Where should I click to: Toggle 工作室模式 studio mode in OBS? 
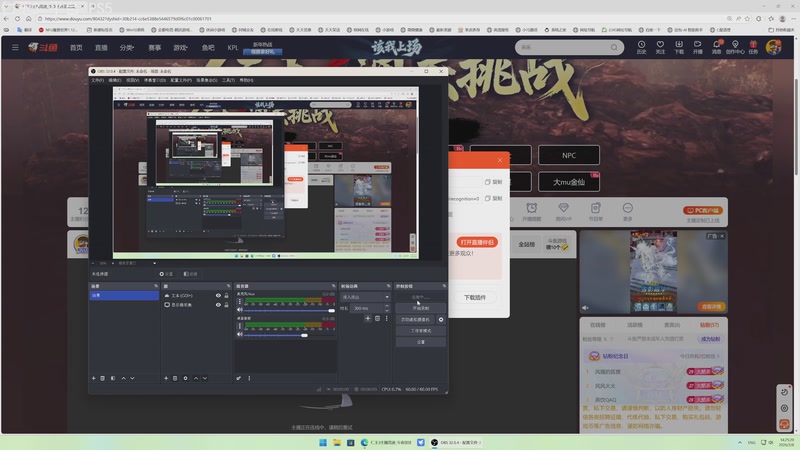pos(421,331)
